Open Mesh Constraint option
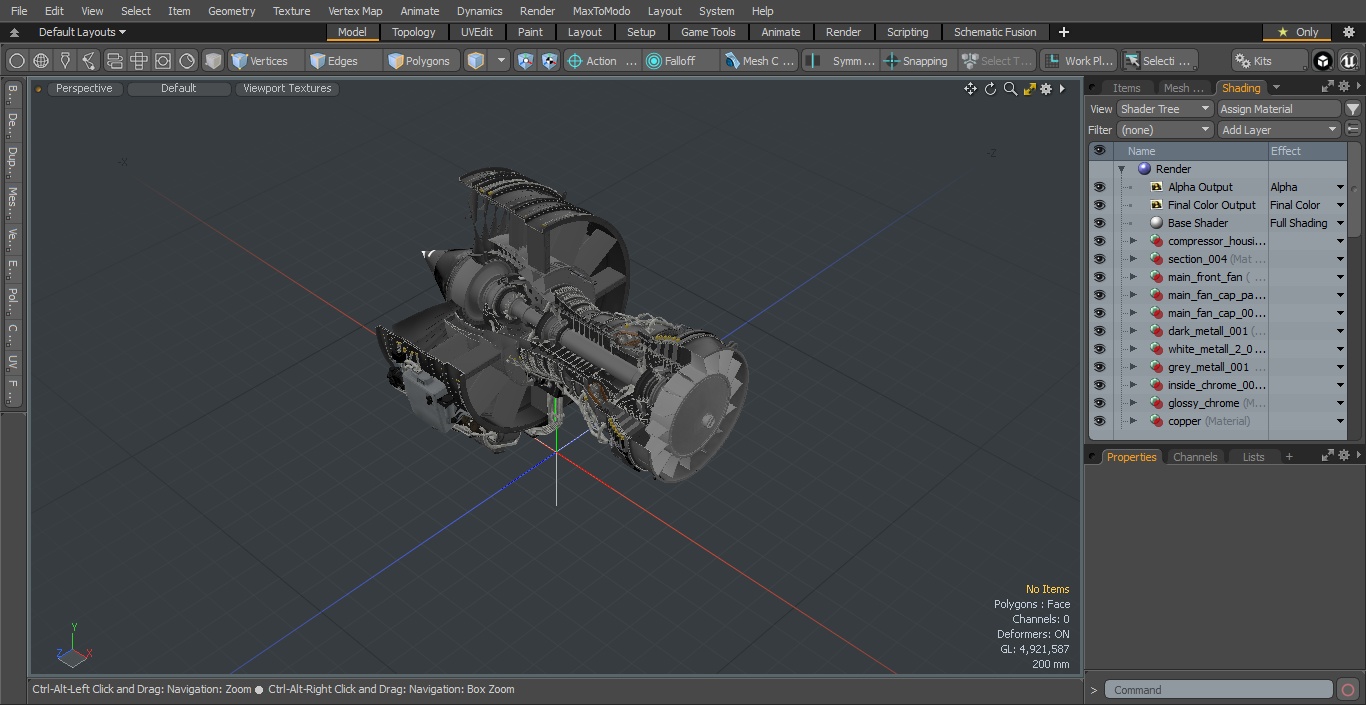 tap(760, 61)
